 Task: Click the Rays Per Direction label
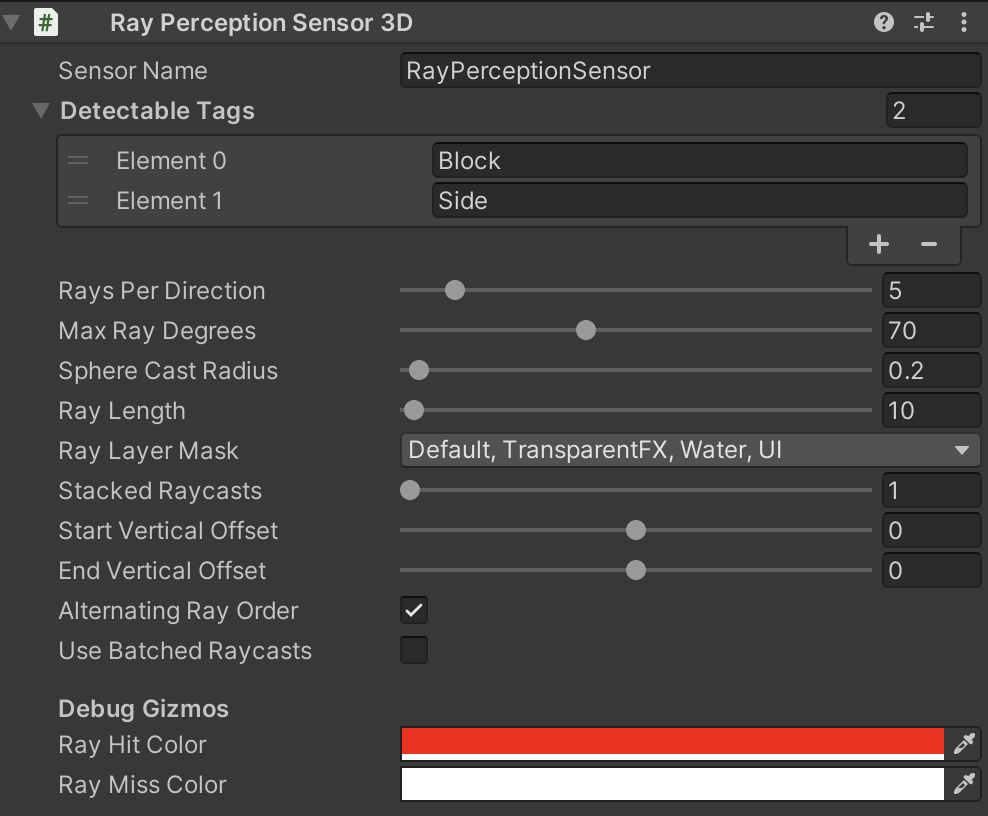pyautogui.click(x=162, y=291)
